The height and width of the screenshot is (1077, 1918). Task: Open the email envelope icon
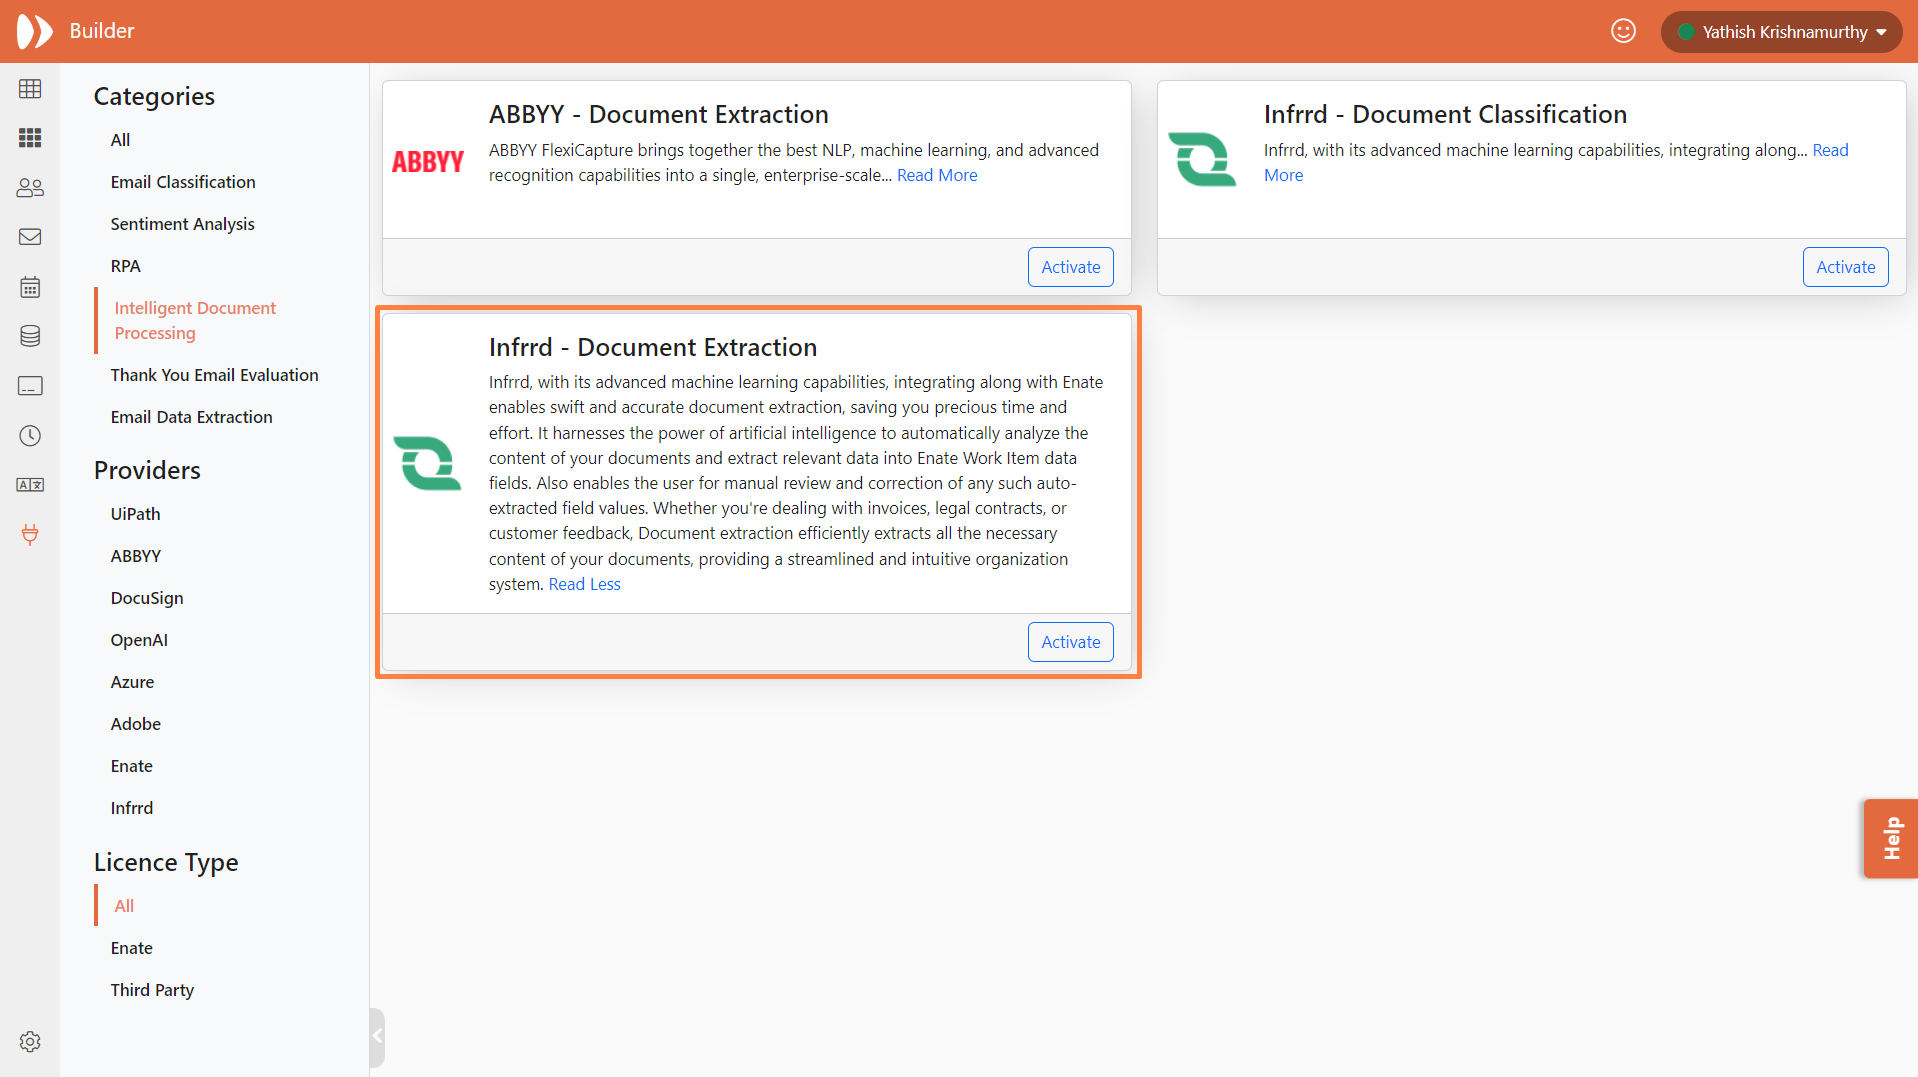[x=30, y=237]
